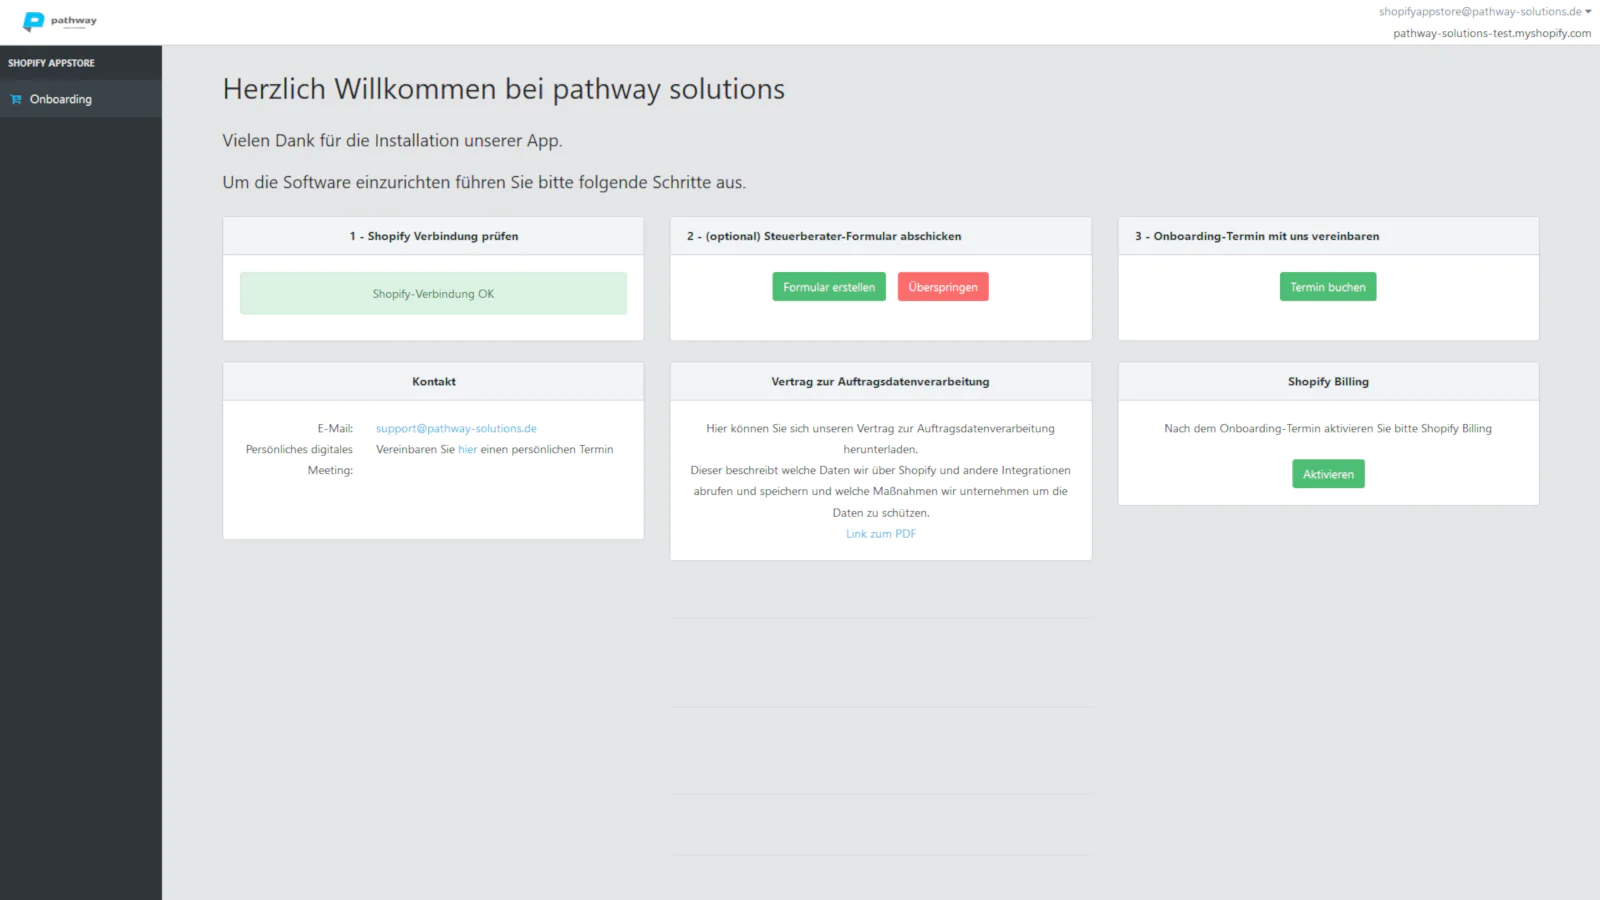Select the SHOPIFY APPSTORE sidebar heading
The image size is (1600, 900).
tap(51, 63)
